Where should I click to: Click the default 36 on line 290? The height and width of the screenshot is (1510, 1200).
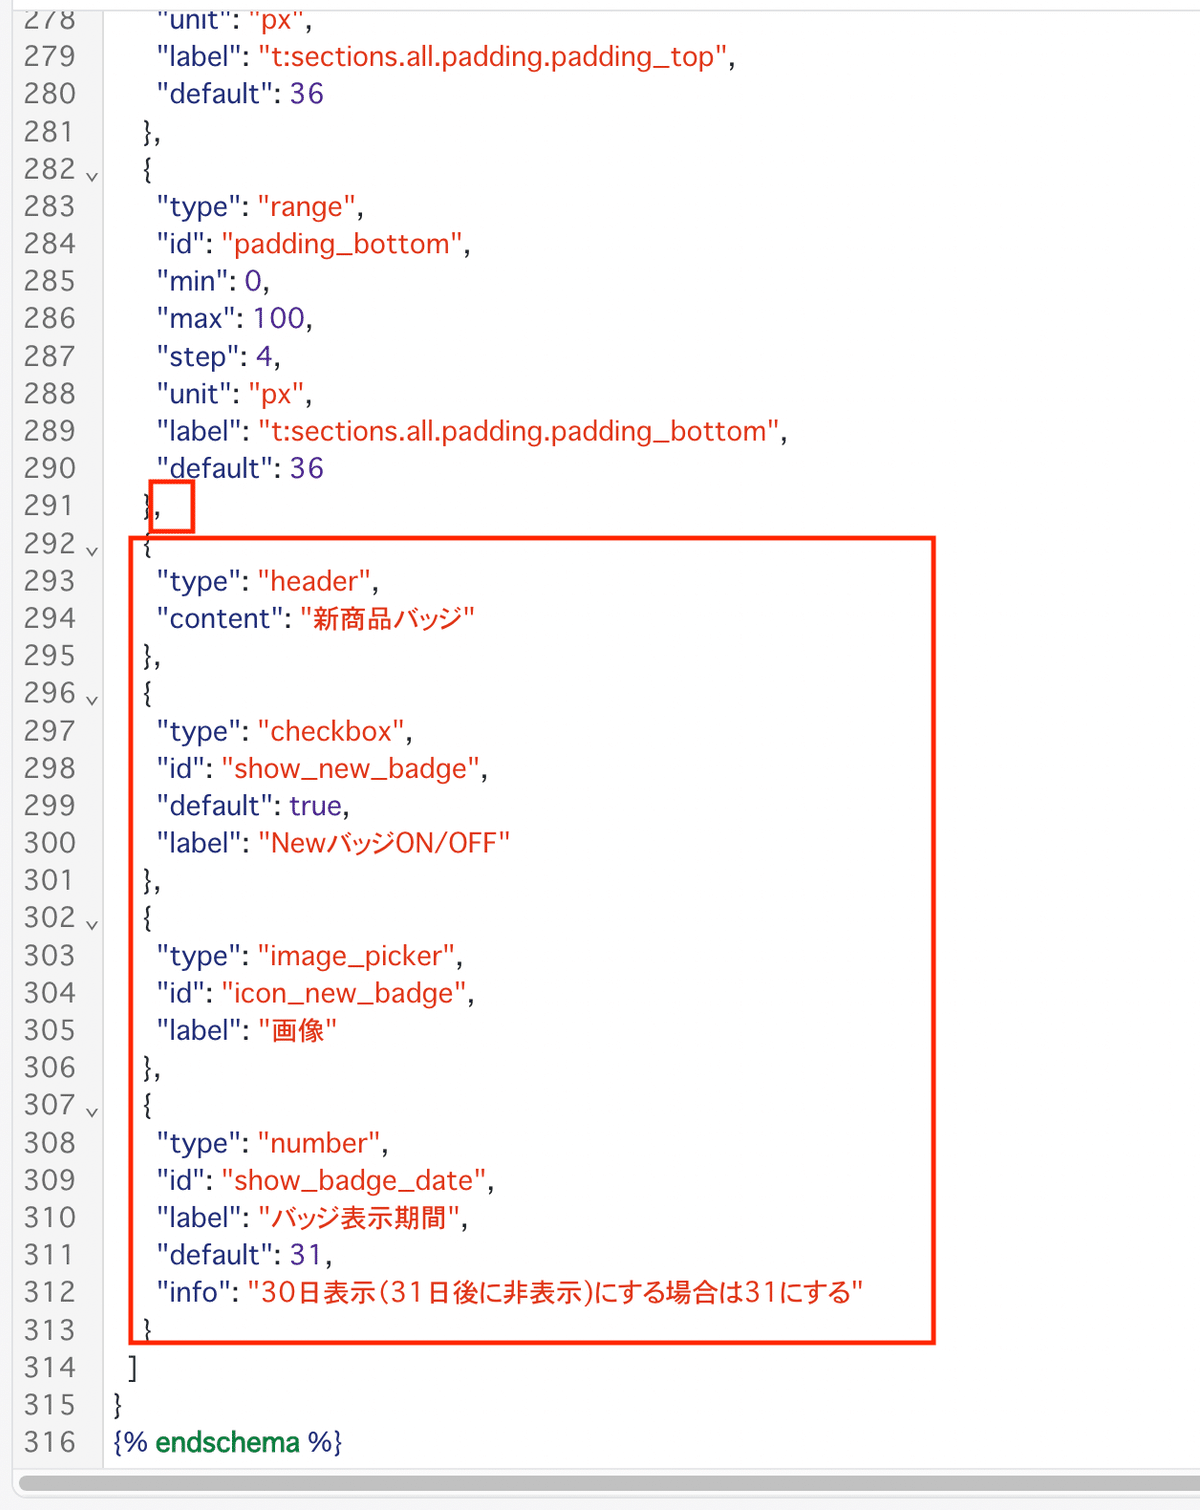click(x=307, y=468)
